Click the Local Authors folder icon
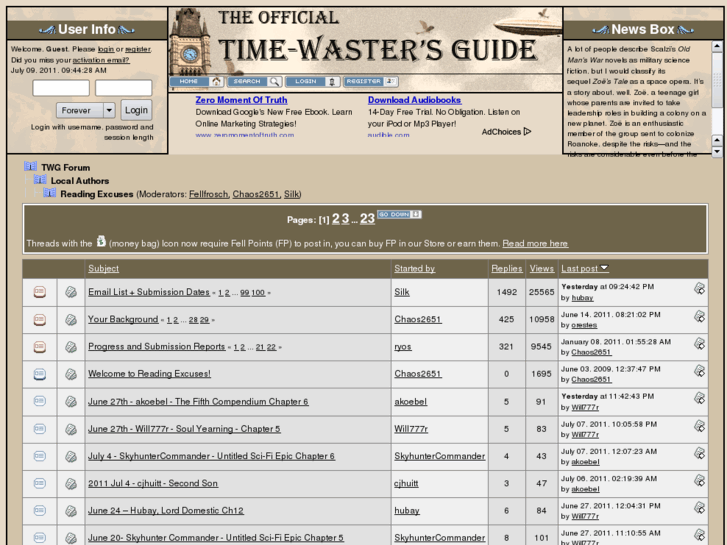The width and height of the screenshot is (727, 545). point(40,180)
